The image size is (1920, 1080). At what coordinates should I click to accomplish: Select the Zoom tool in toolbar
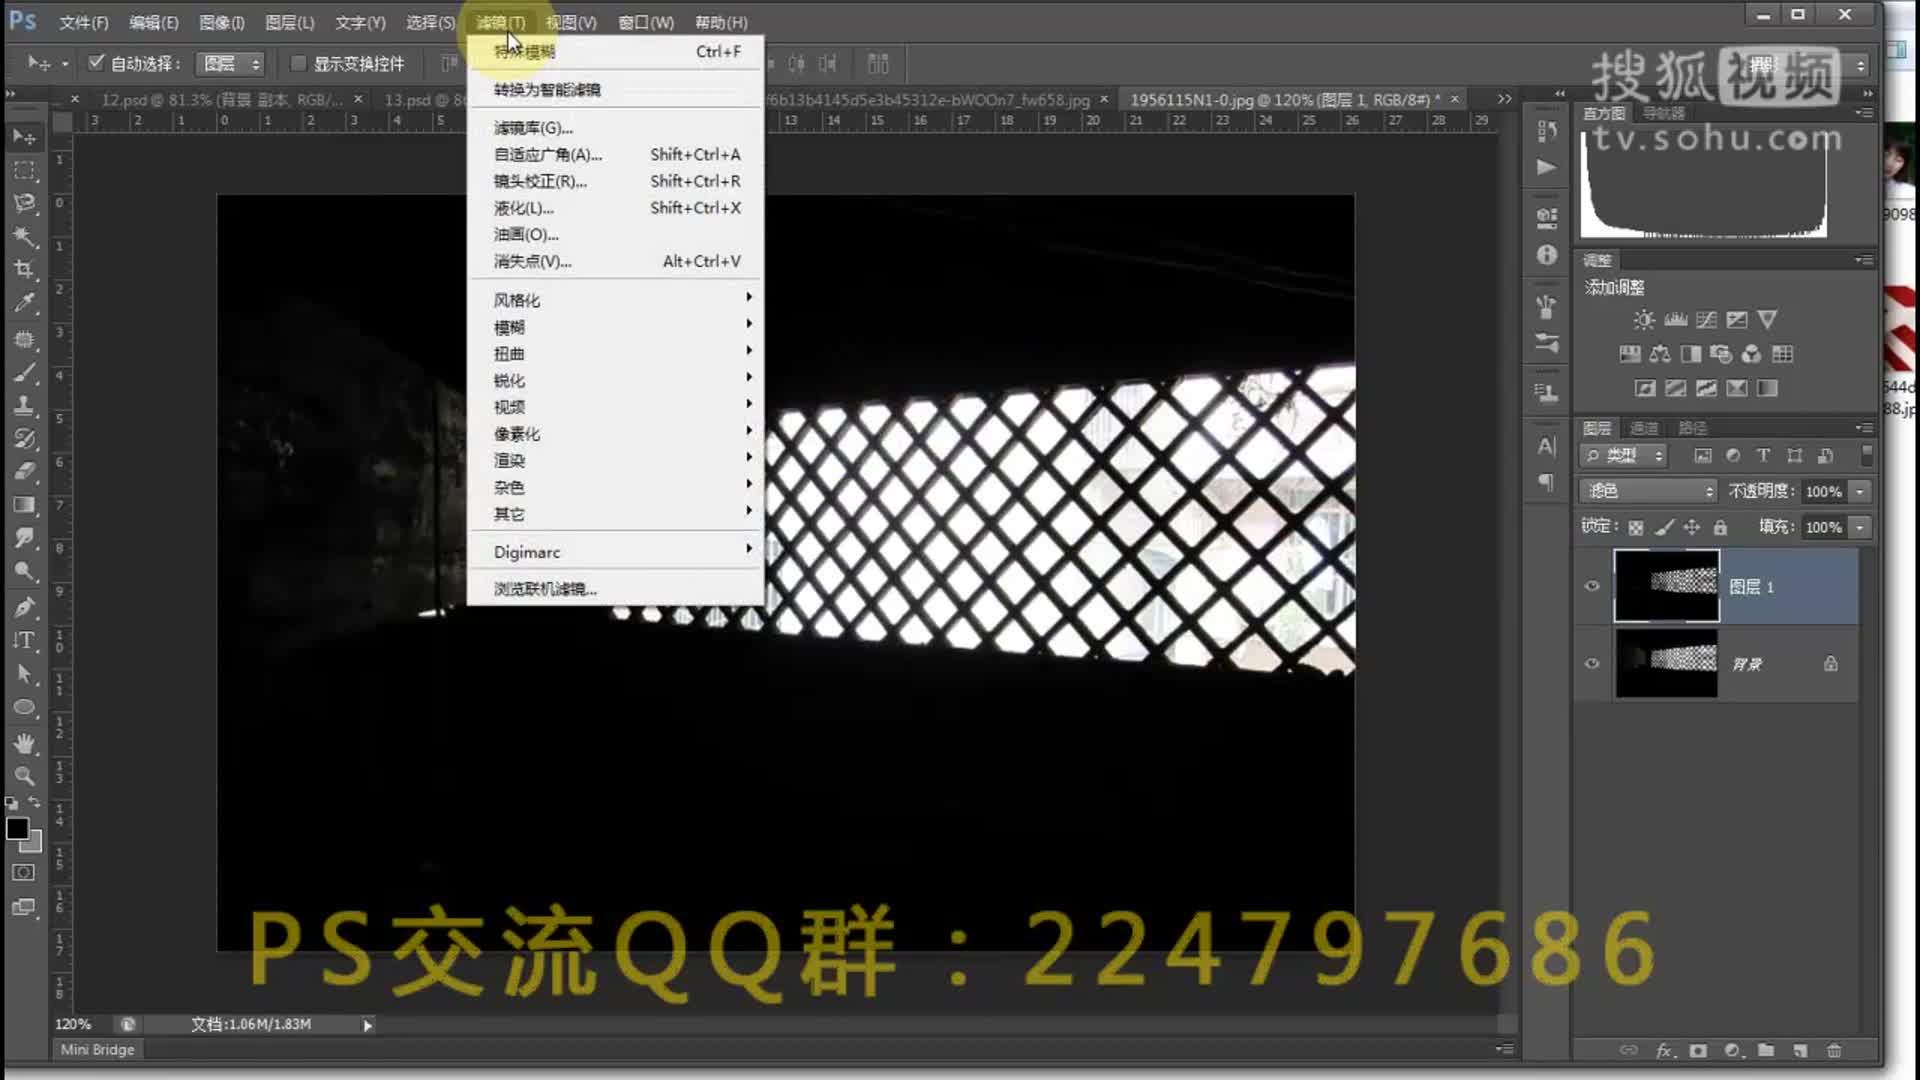pos(24,776)
